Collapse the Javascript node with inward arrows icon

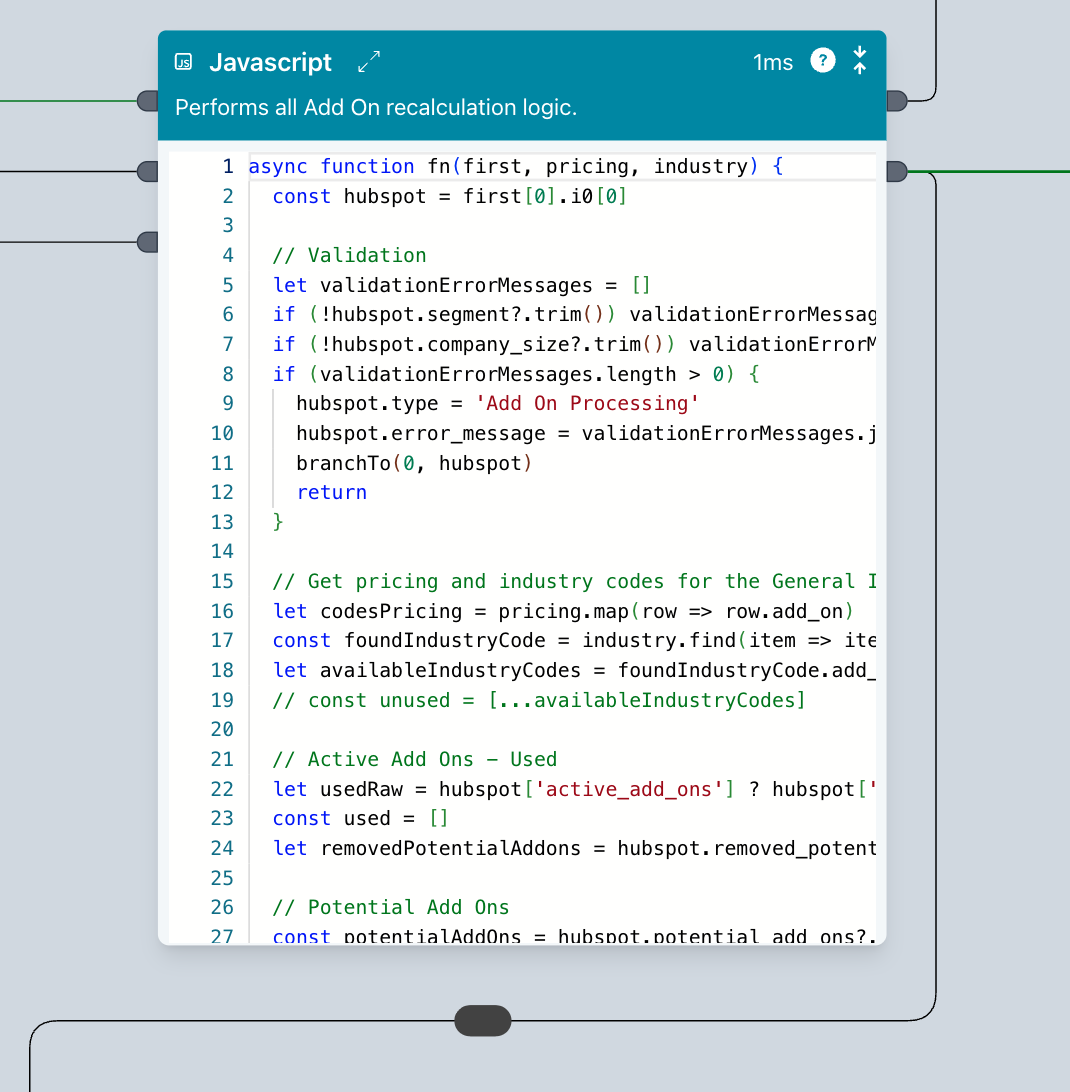pos(859,61)
